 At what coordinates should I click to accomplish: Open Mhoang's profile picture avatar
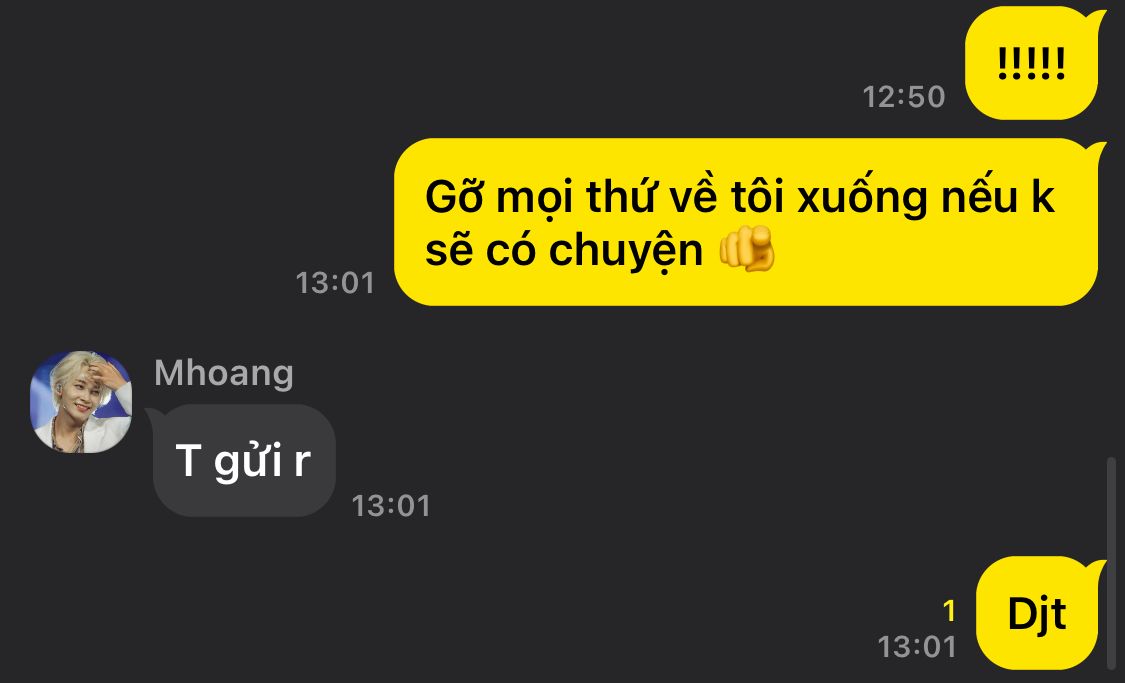coord(81,402)
